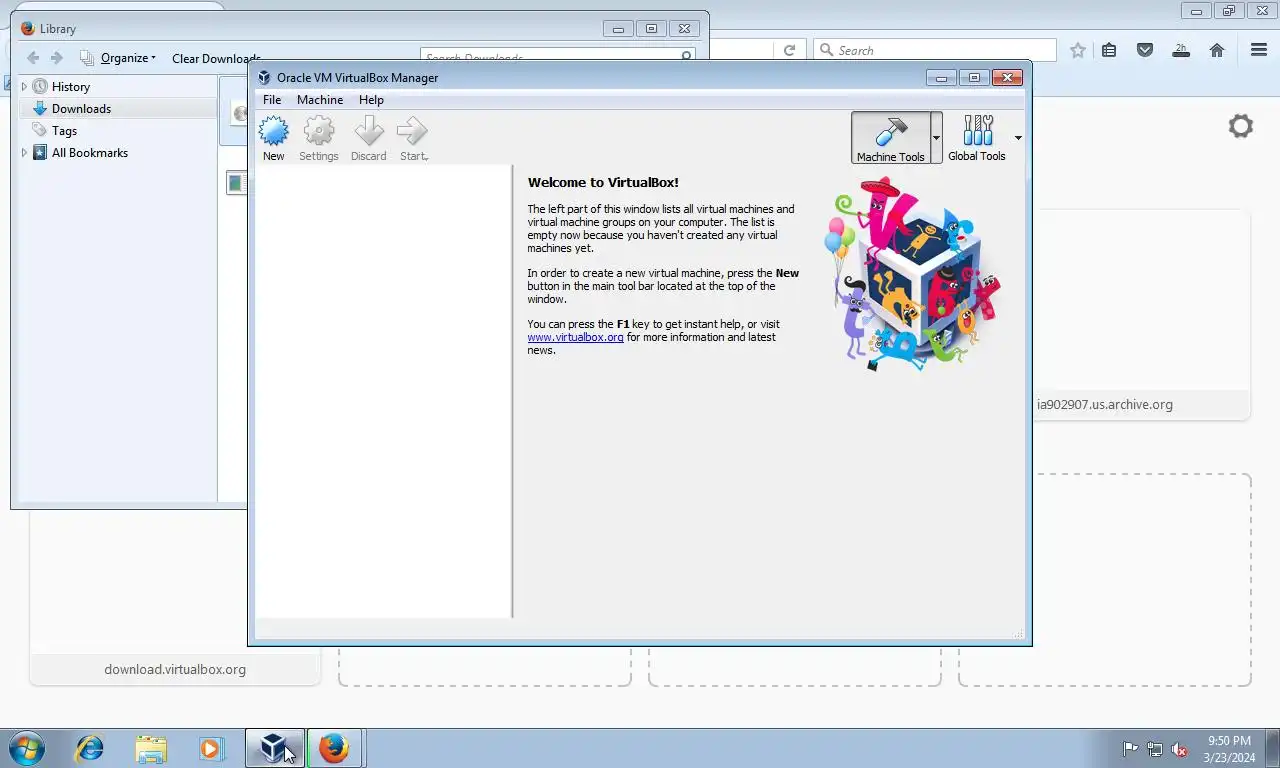Click the 2h downloads progress icon
The width and height of the screenshot is (1280, 768).
point(1181,50)
